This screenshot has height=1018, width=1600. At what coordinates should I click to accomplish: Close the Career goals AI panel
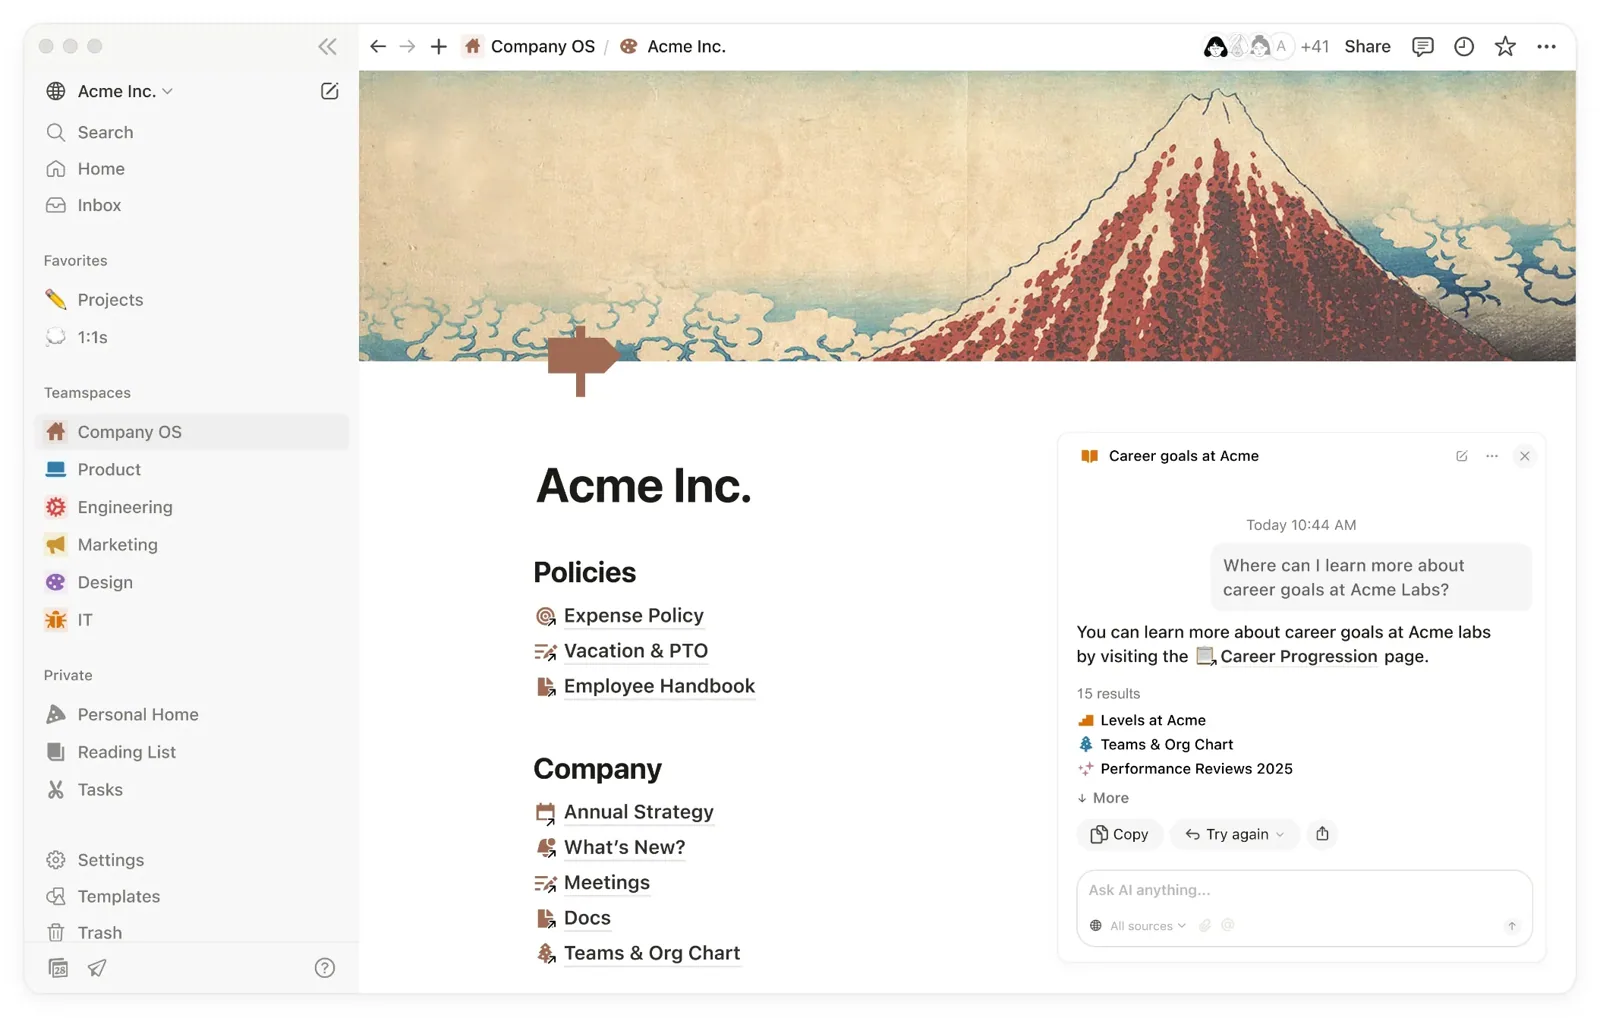(x=1524, y=456)
